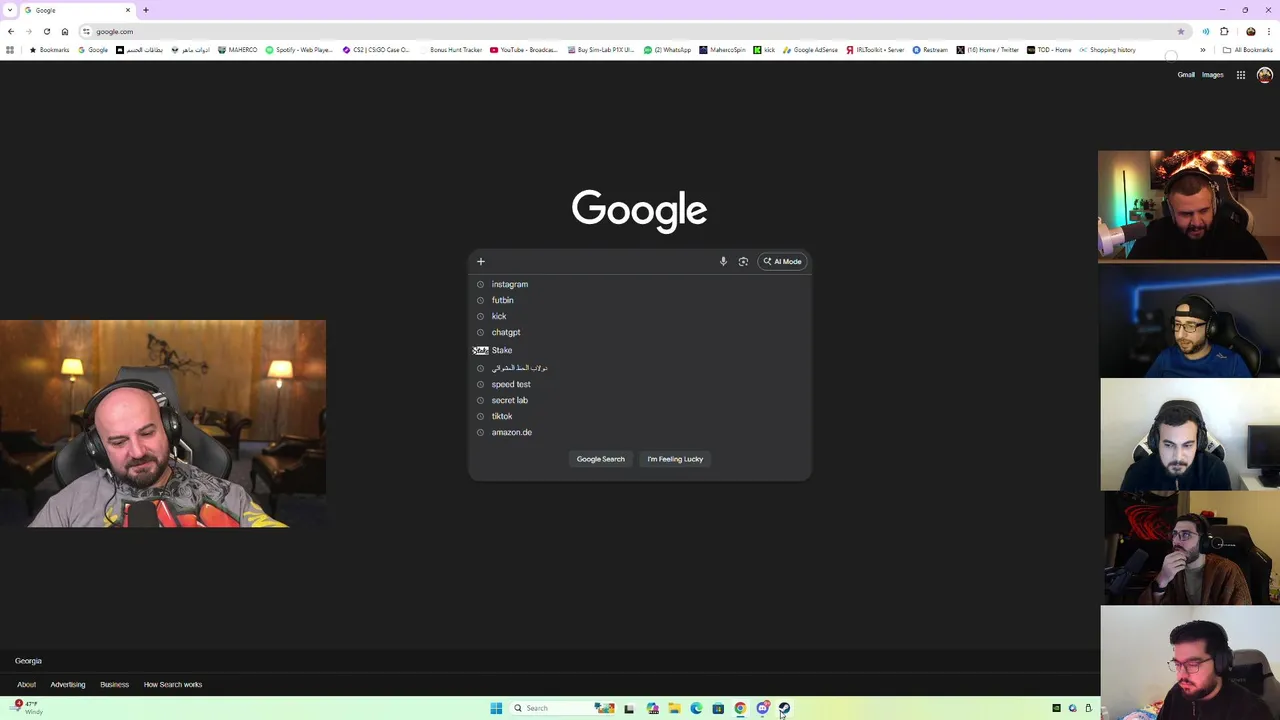Open the MAHERCO bookmark

coord(237,50)
